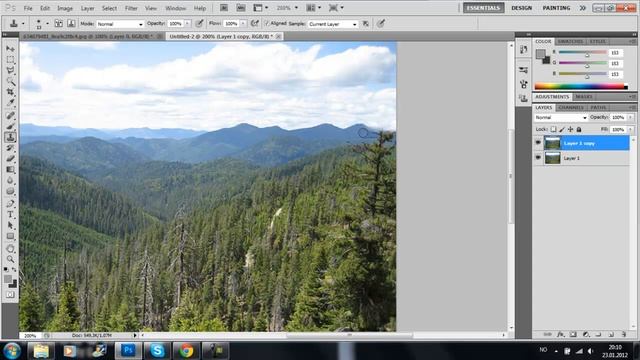The height and width of the screenshot is (360, 640).
Task: Switch to the Channels tab
Action: coord(571,108)
